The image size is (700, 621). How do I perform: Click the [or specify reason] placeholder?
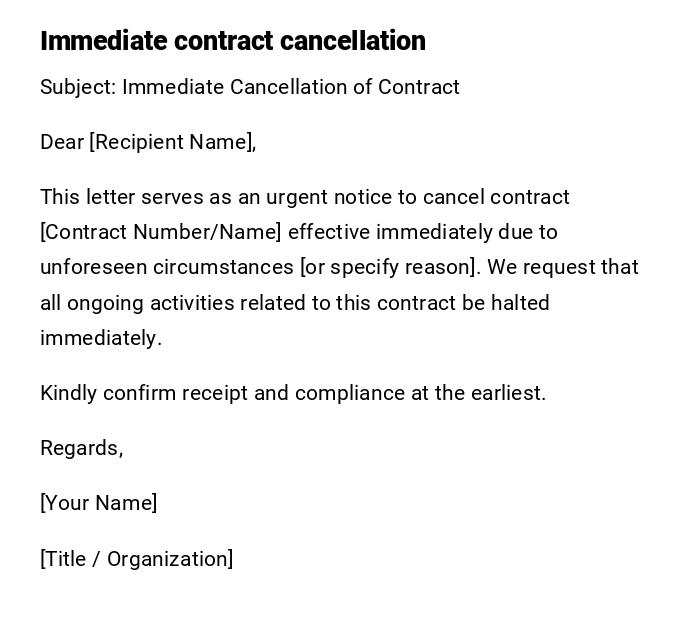(389, 267)
